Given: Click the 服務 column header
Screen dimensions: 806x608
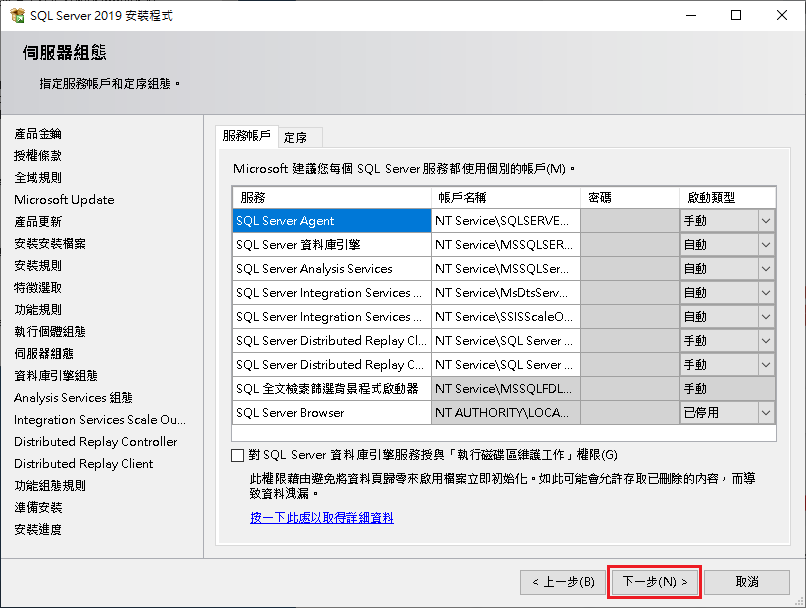Looking at the screenshot, I should pyautogui.click(x=332, y=198).
